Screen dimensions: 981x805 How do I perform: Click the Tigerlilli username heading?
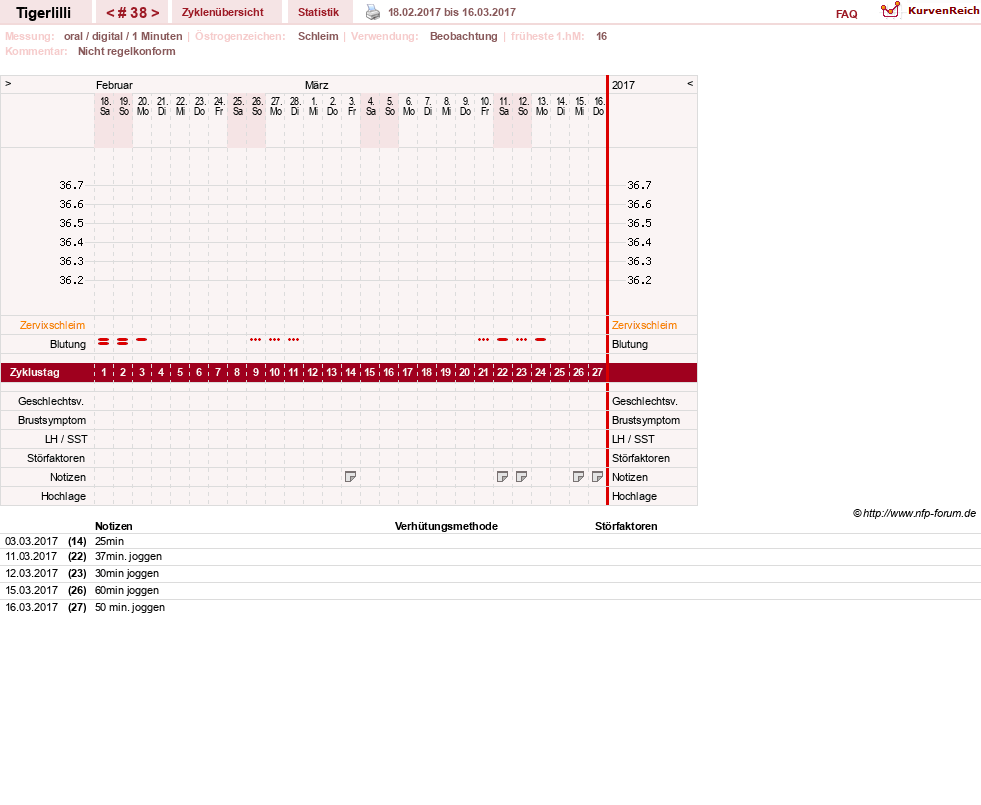click(x=44, y=13)
